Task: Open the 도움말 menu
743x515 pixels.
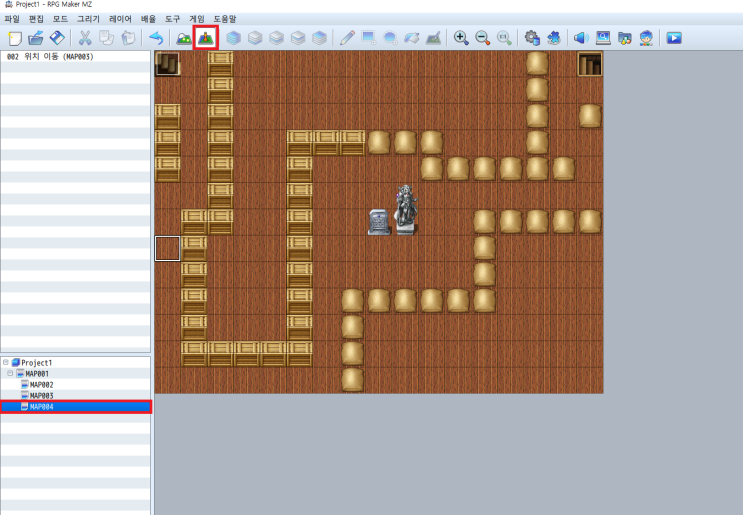Action: pyautogui.click(x=225, y=19)
